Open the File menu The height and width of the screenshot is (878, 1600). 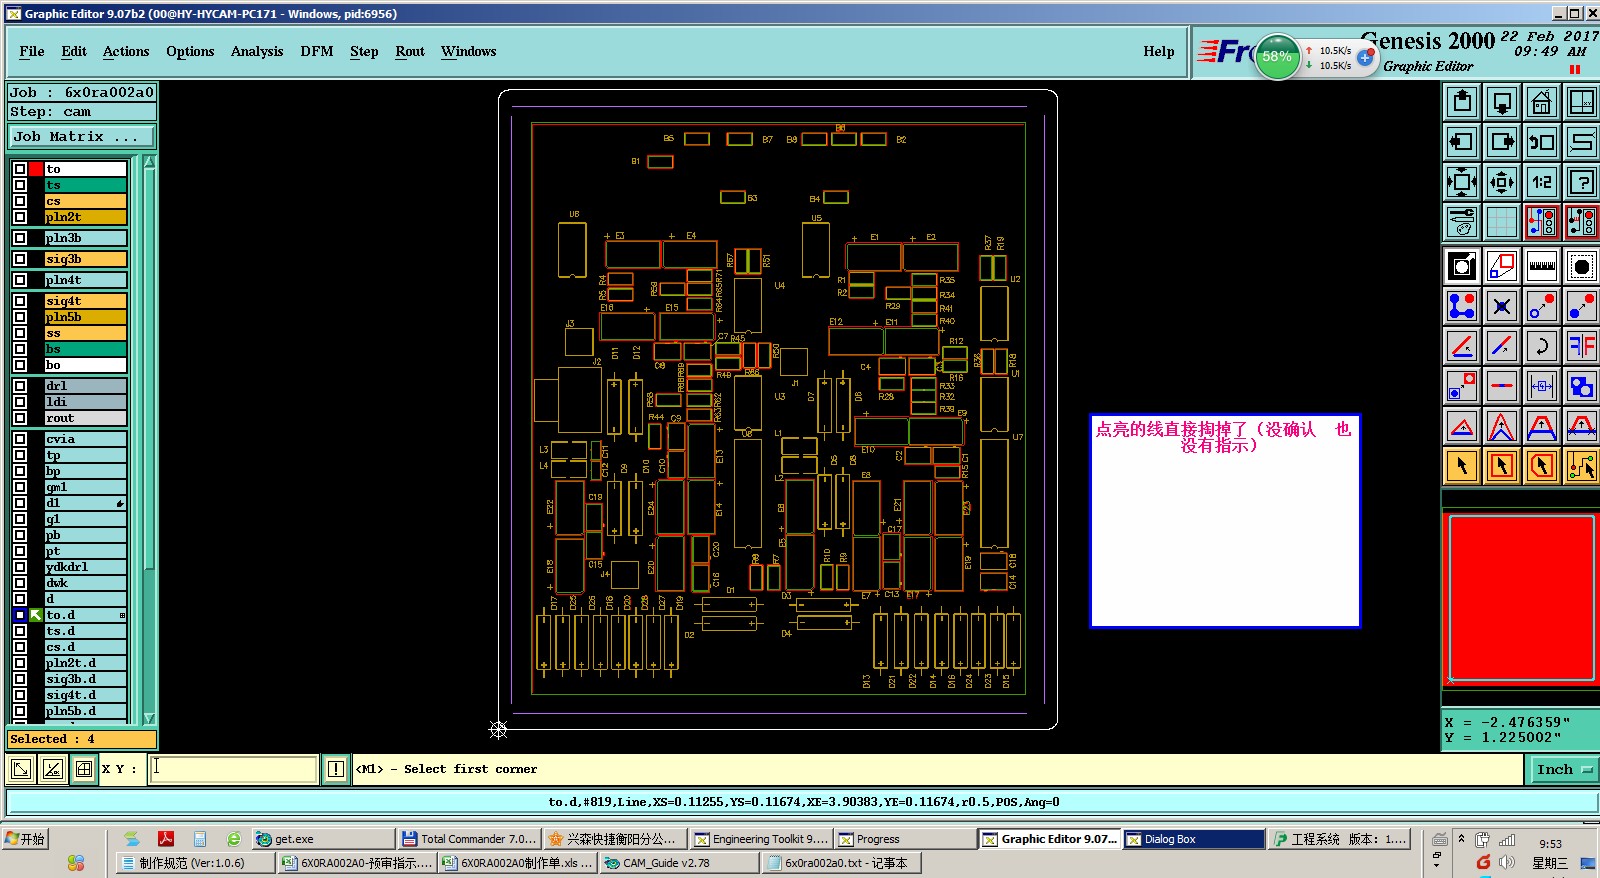coord(32,52)
